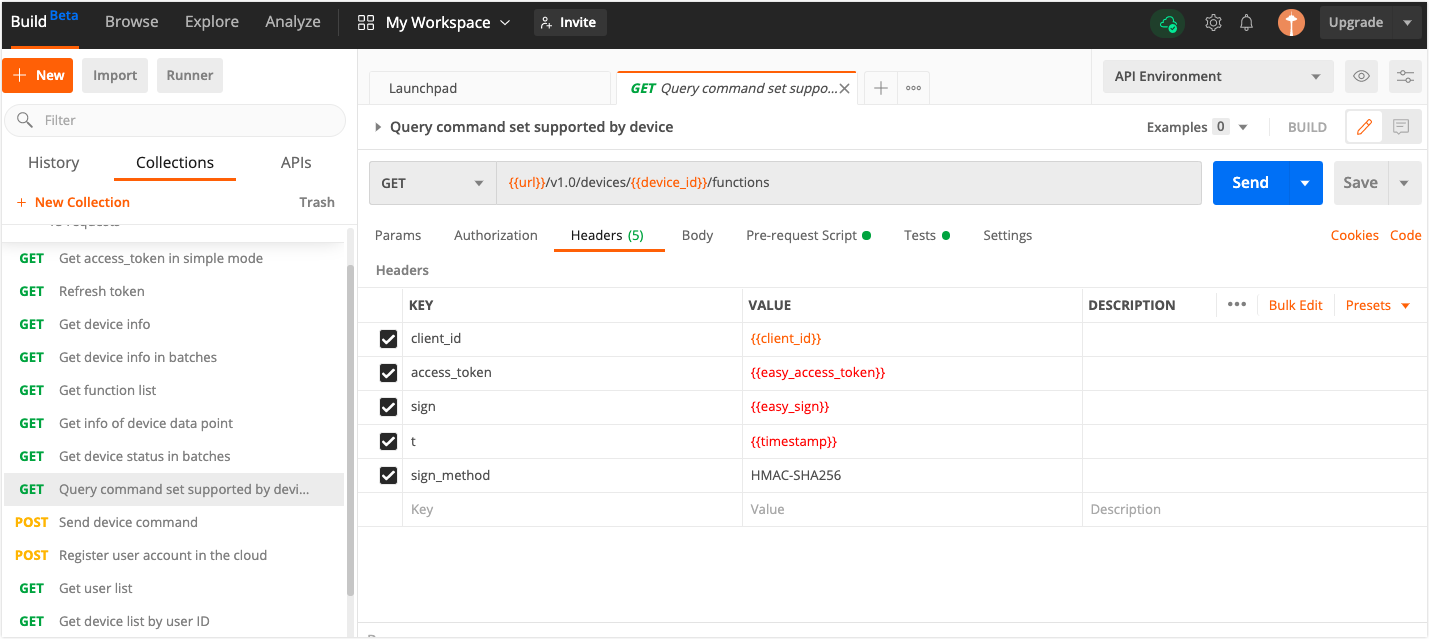Viewport: 1429px width, 639px height.
Task: Open the request Settings tab
Action: pyautogui.click(x=1007, y=235)
